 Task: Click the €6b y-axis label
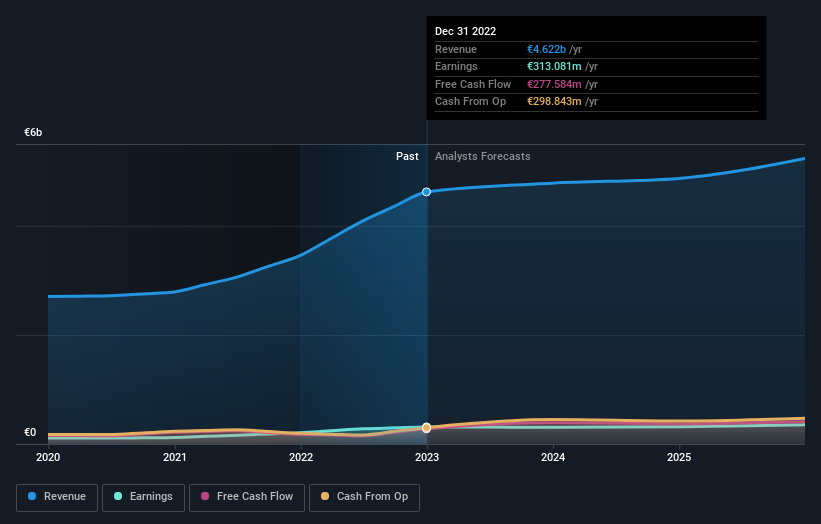point(33,132)
